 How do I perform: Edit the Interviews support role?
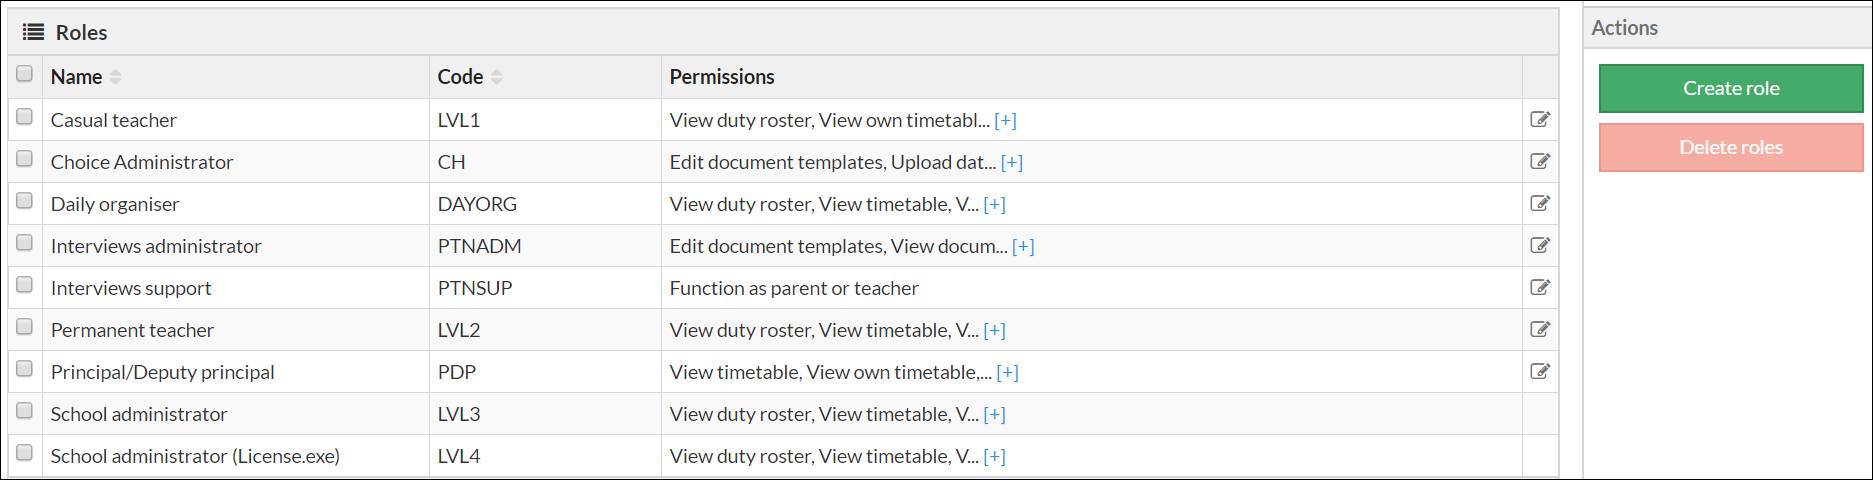click(1539, 288)
